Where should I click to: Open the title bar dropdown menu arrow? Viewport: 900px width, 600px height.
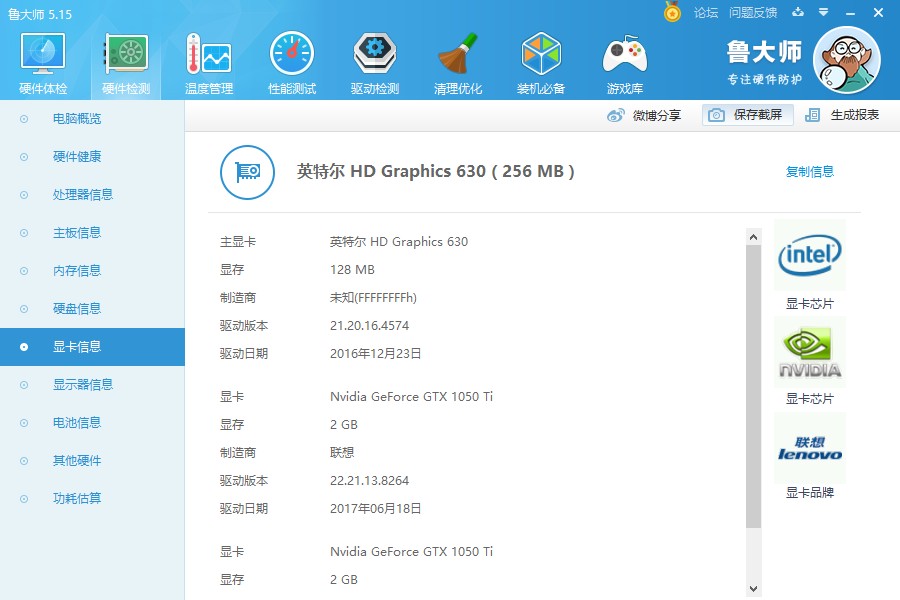point(823,12)
